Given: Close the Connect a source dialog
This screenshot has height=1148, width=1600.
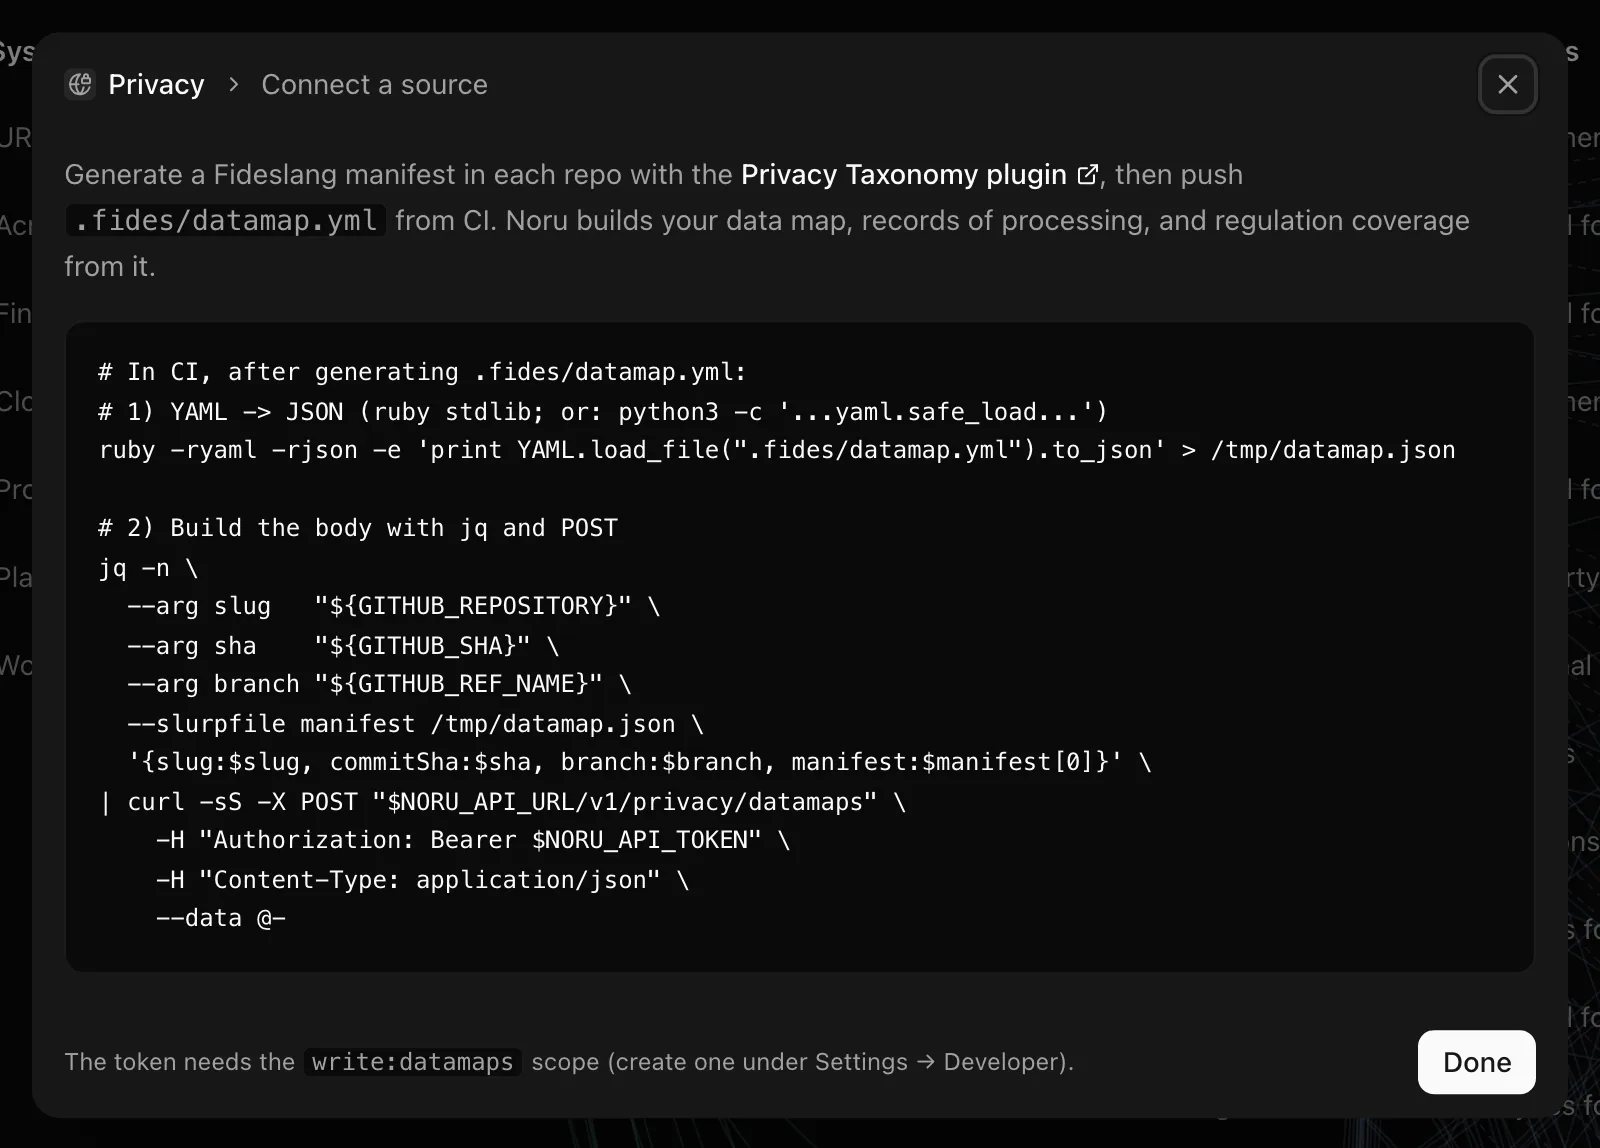Looking at the screenshot, I should pyautogui.click(x=1507, y=84).
